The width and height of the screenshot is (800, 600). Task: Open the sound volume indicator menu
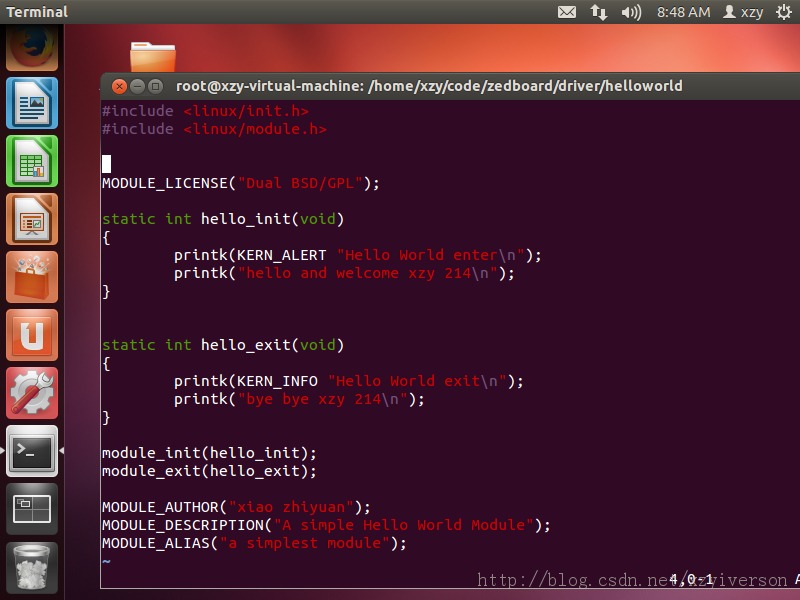pos(631,12)
